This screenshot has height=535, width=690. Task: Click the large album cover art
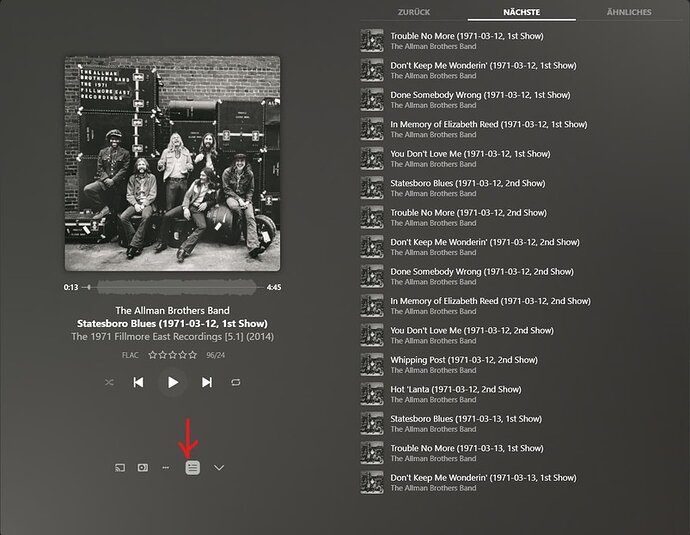click(x=172, y=163)
